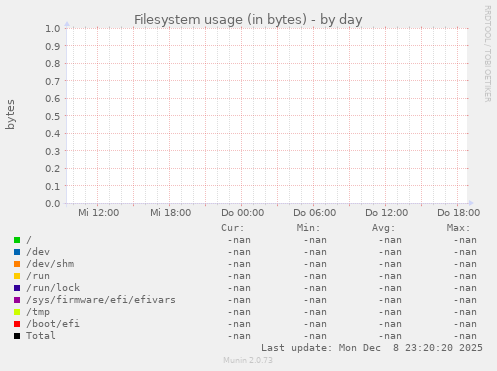Select the /boot/efi legend label
This screenshot has height=371, width=497.
click(x=53, y=324)
